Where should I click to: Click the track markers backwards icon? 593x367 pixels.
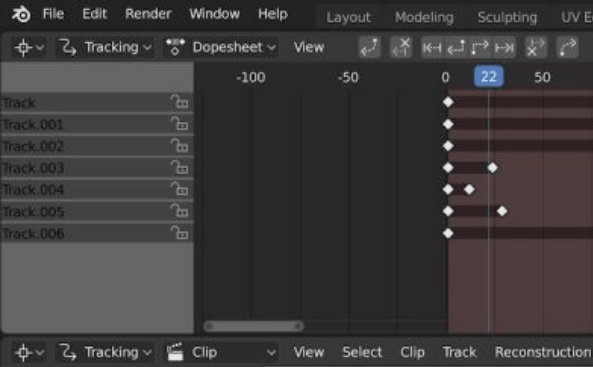pos(369,48)
